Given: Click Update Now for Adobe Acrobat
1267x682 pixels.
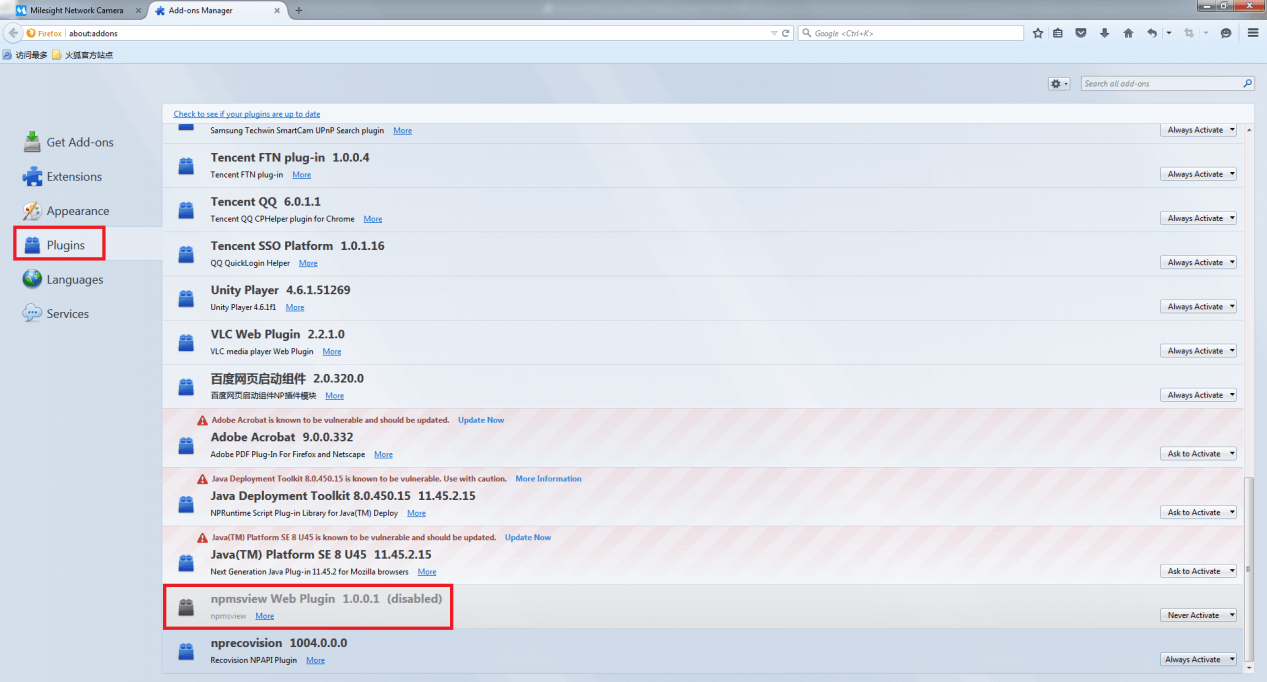Looking at the screenshot, I should 481,420.
